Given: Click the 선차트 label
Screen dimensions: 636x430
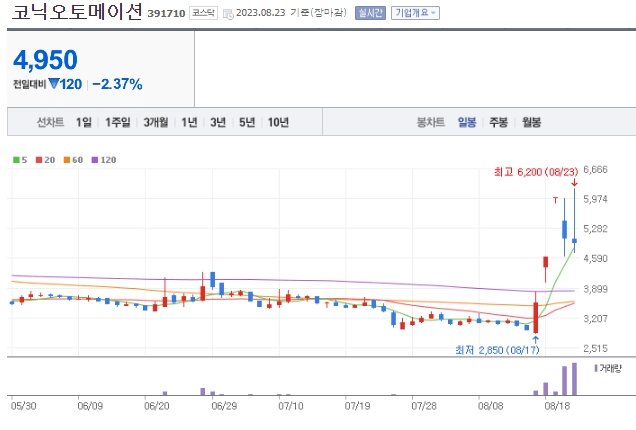Looking at the screenshot, I should point(50,122).
